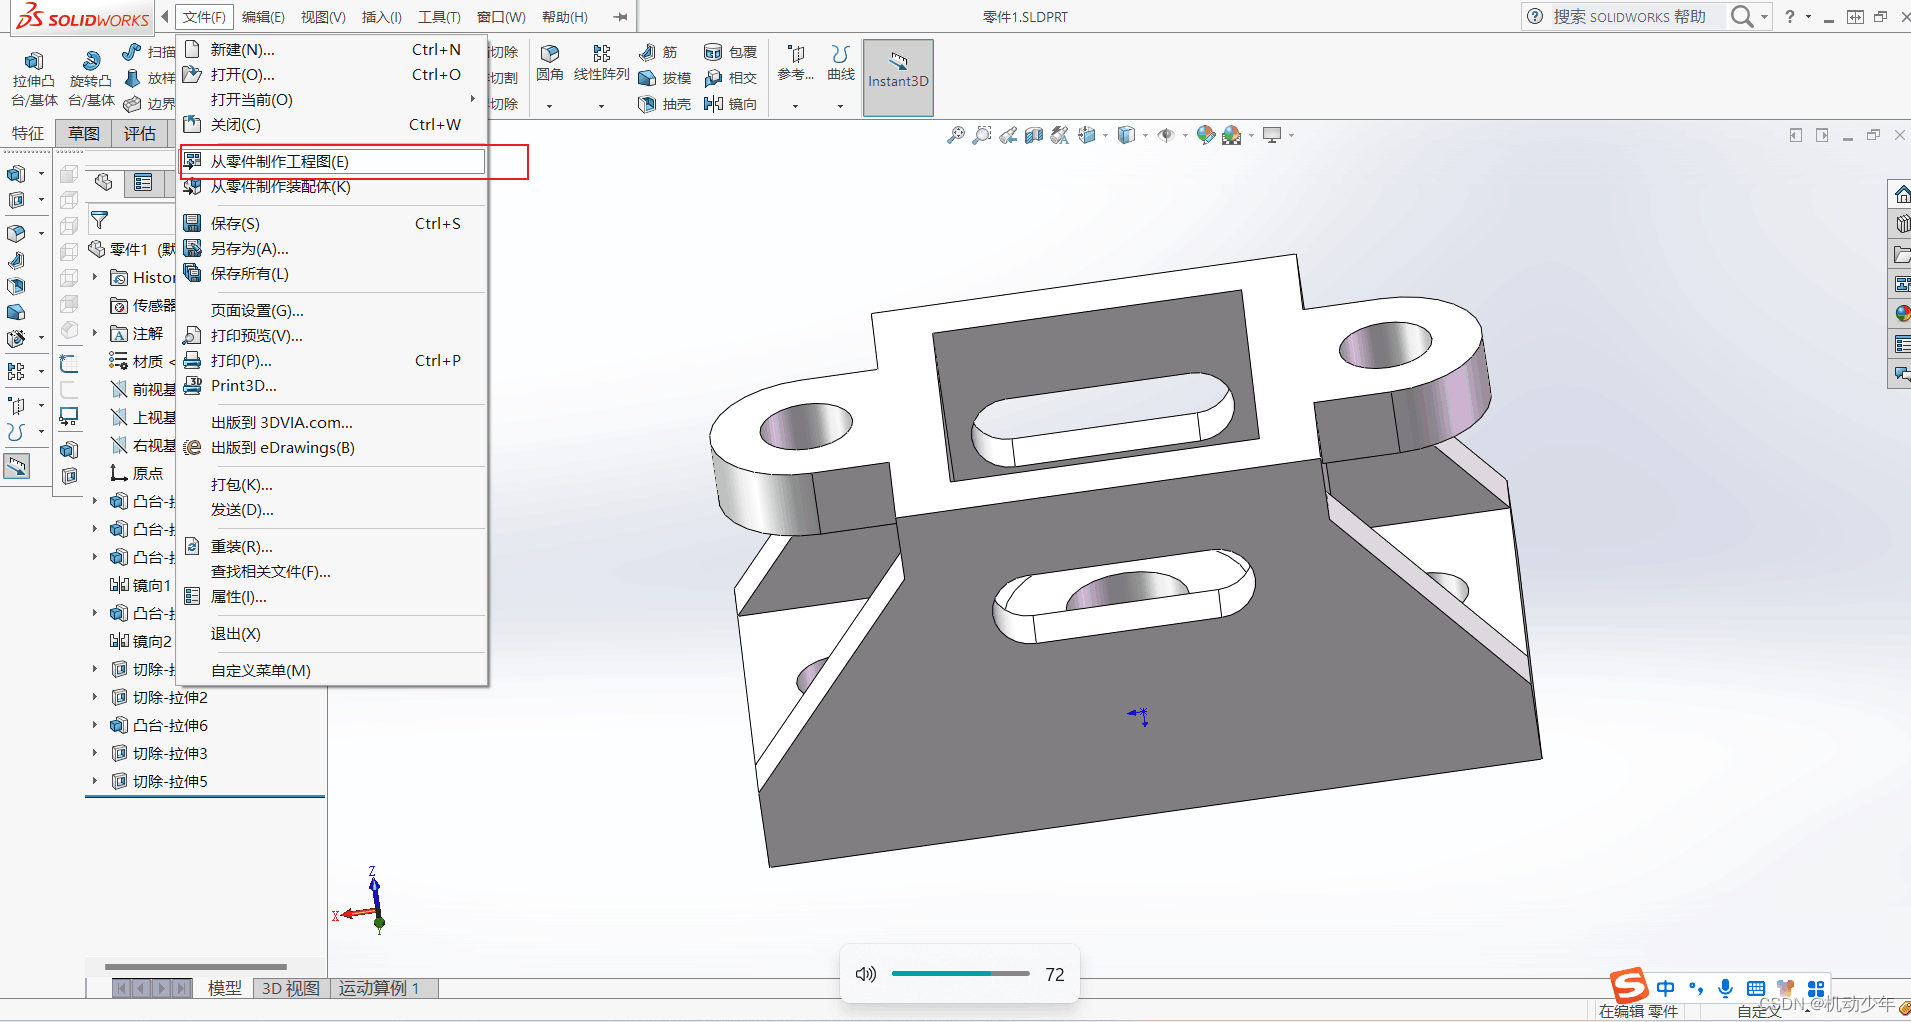The height and width of the screenshot is (1022, 1911).
Task: Open the Fillet dropdown arrow
Action: pos(549,106)
